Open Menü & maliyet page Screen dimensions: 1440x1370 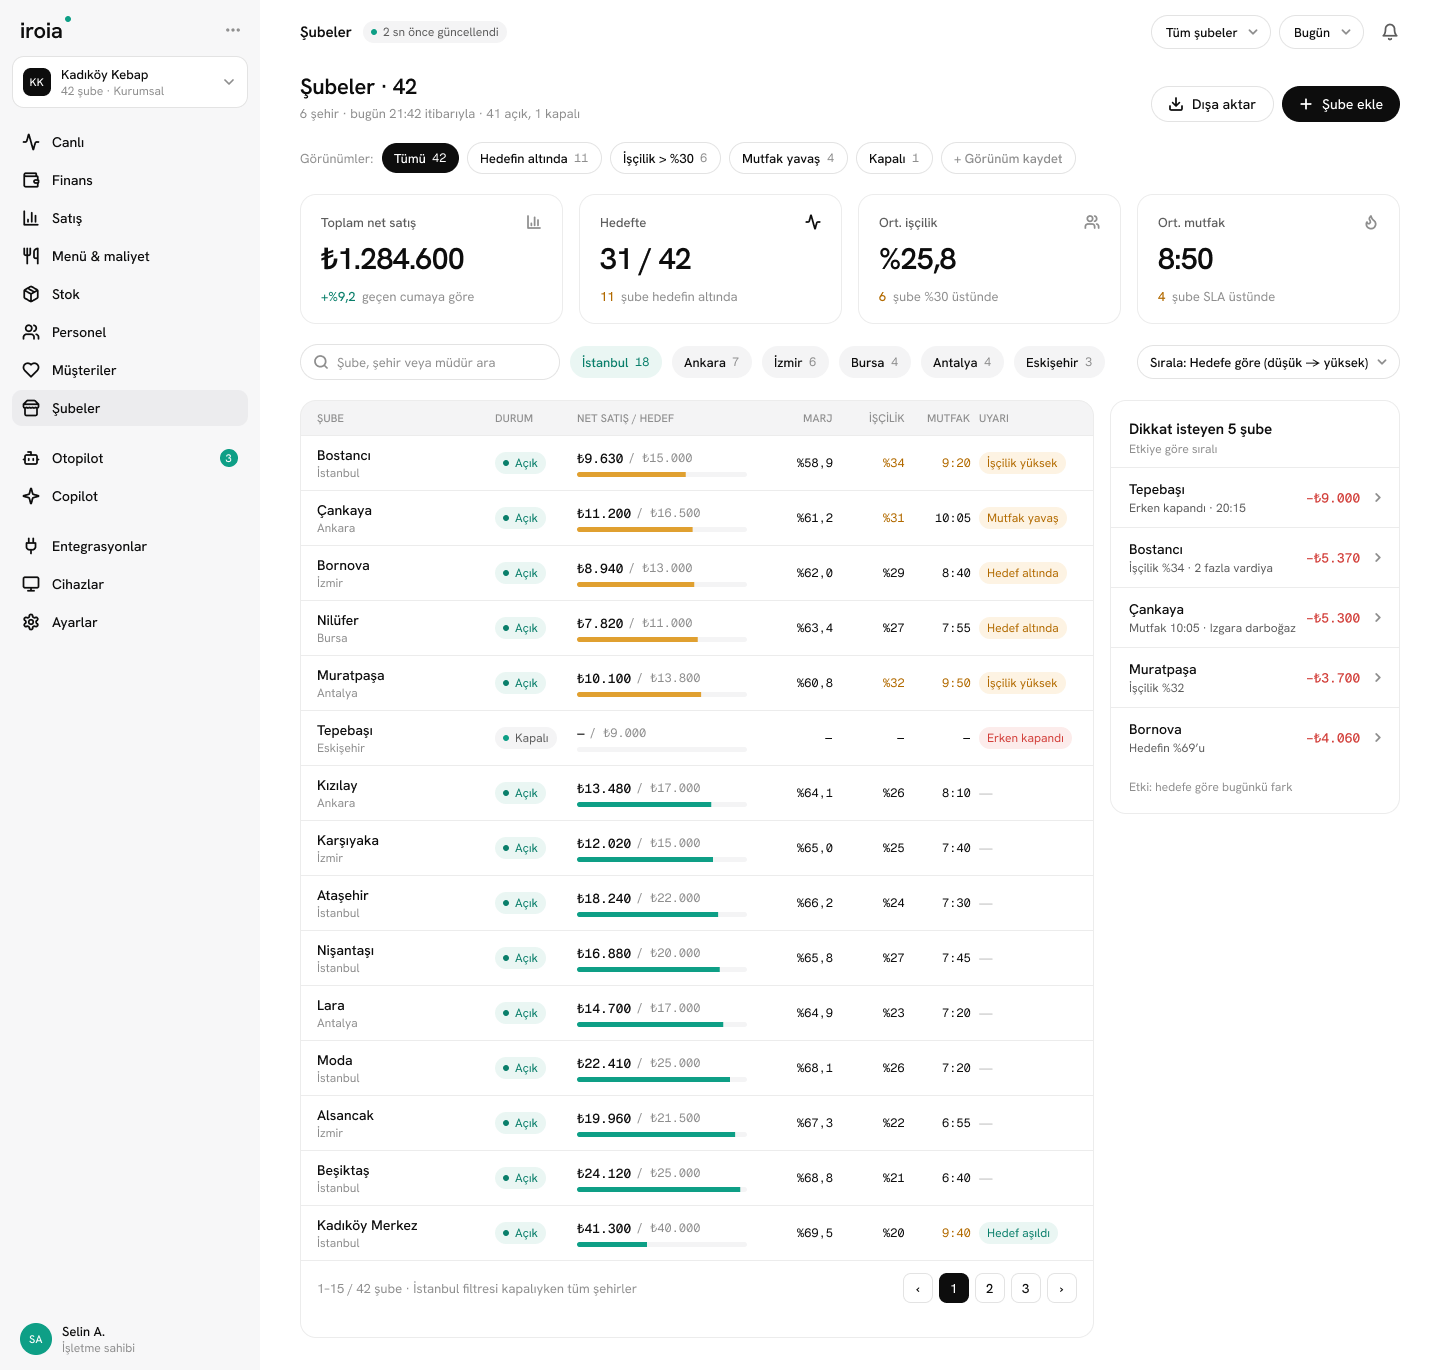point(130,256)
